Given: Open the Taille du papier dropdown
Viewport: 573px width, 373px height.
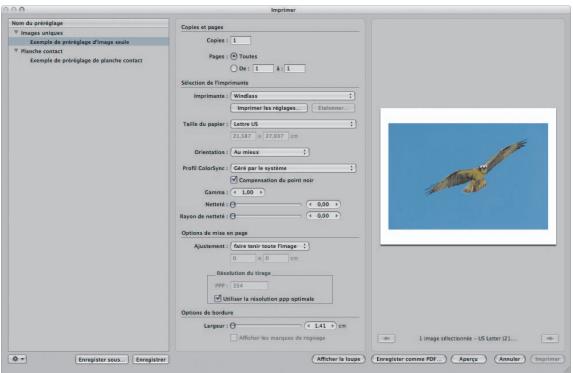Looking at the screenshot, I should point(293,124).
